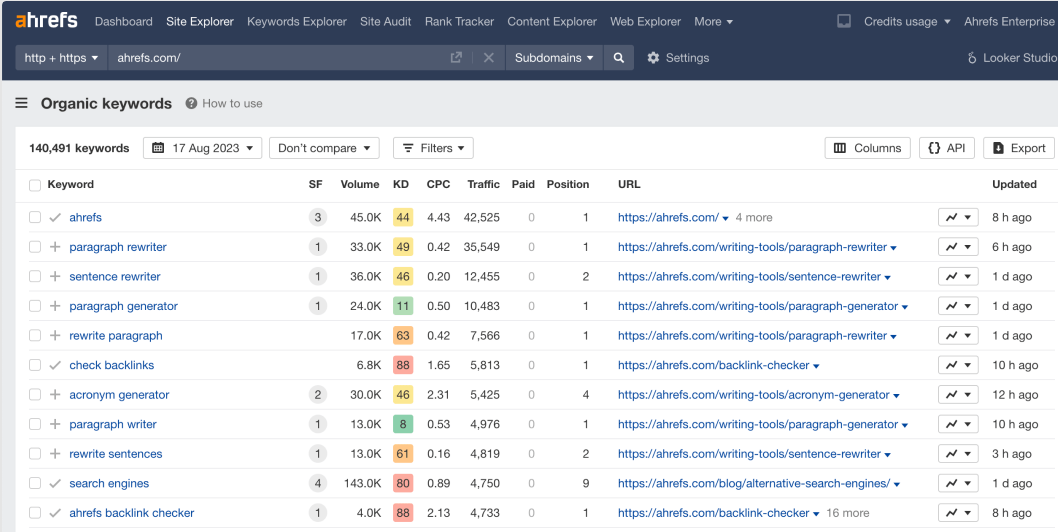
Task: Show the 4 more URLs link
Action: click(754, 217)
